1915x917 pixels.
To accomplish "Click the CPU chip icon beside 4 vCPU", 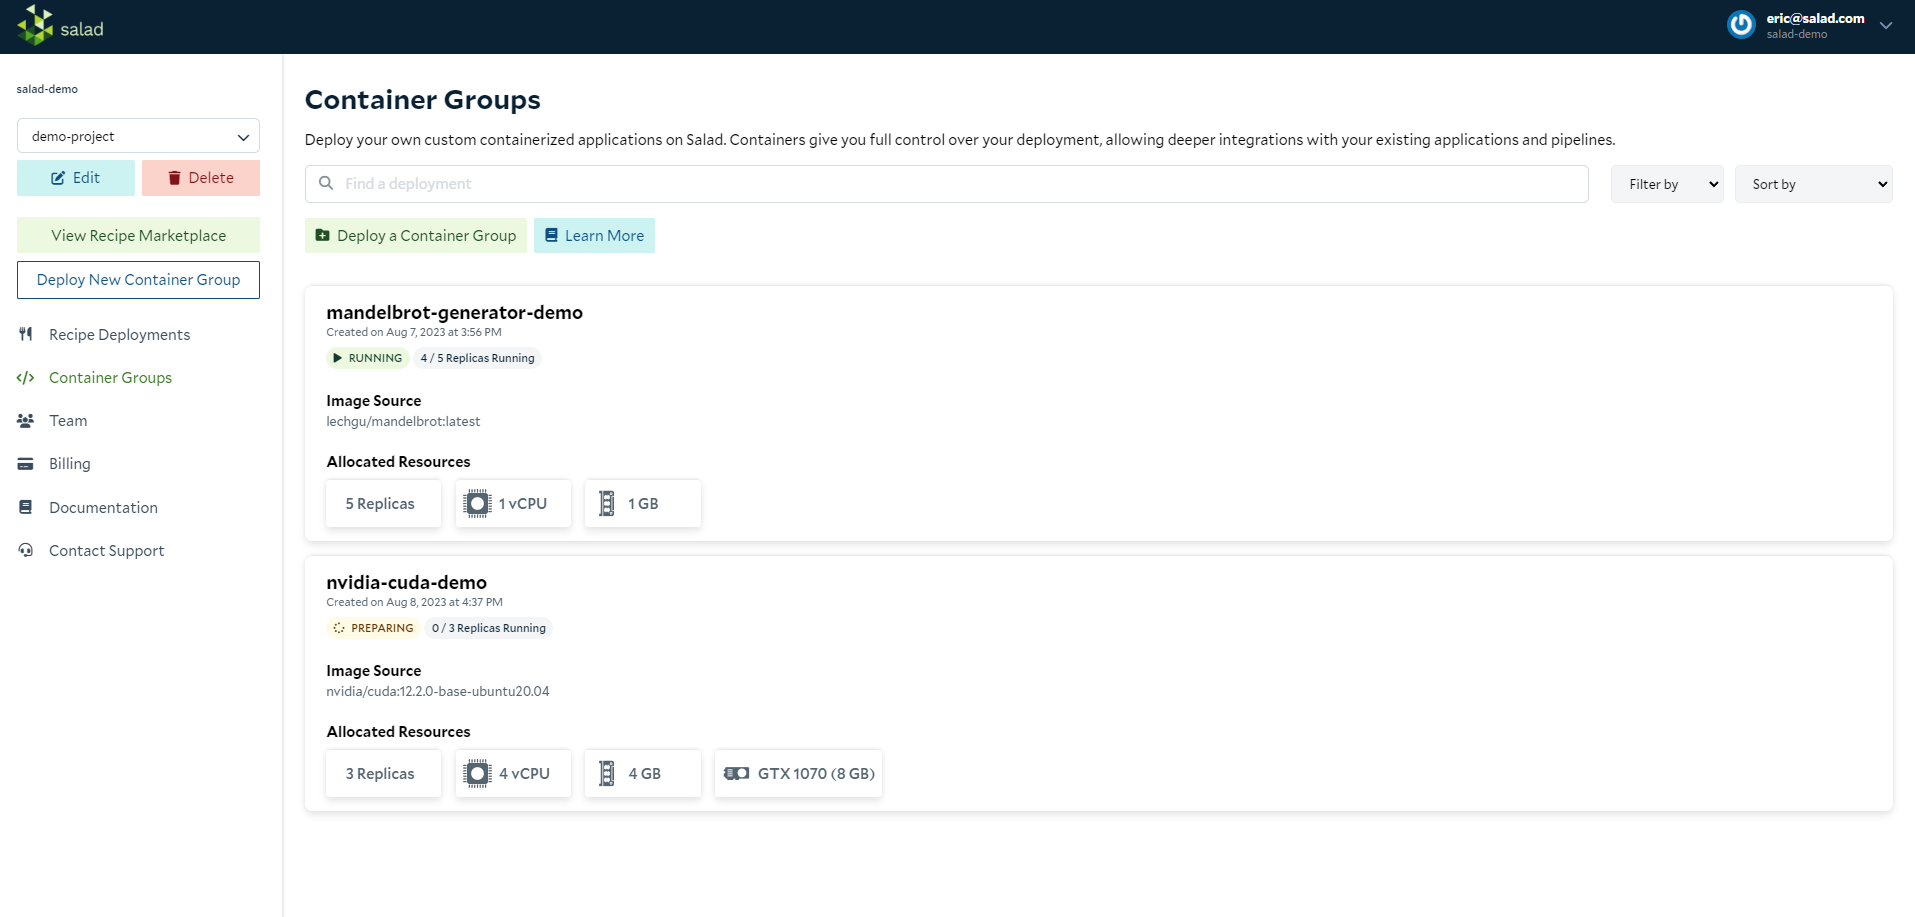I will (x=478, y=774).
